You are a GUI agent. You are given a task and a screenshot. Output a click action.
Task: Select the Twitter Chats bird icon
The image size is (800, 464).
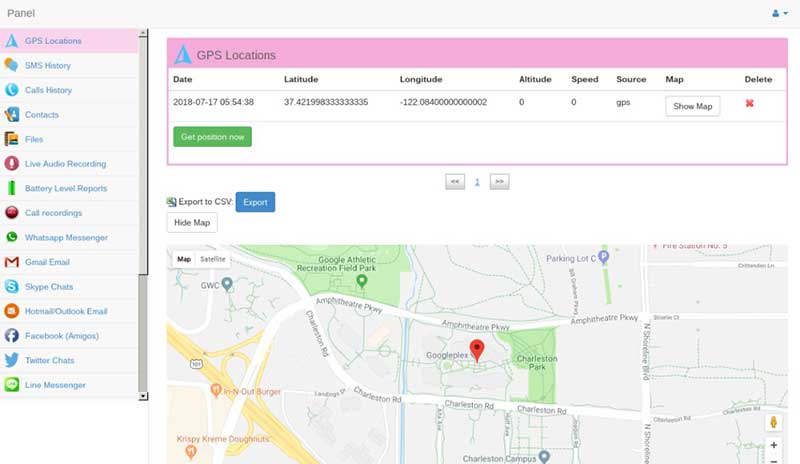pyautogui.click(x=11, y=360)
